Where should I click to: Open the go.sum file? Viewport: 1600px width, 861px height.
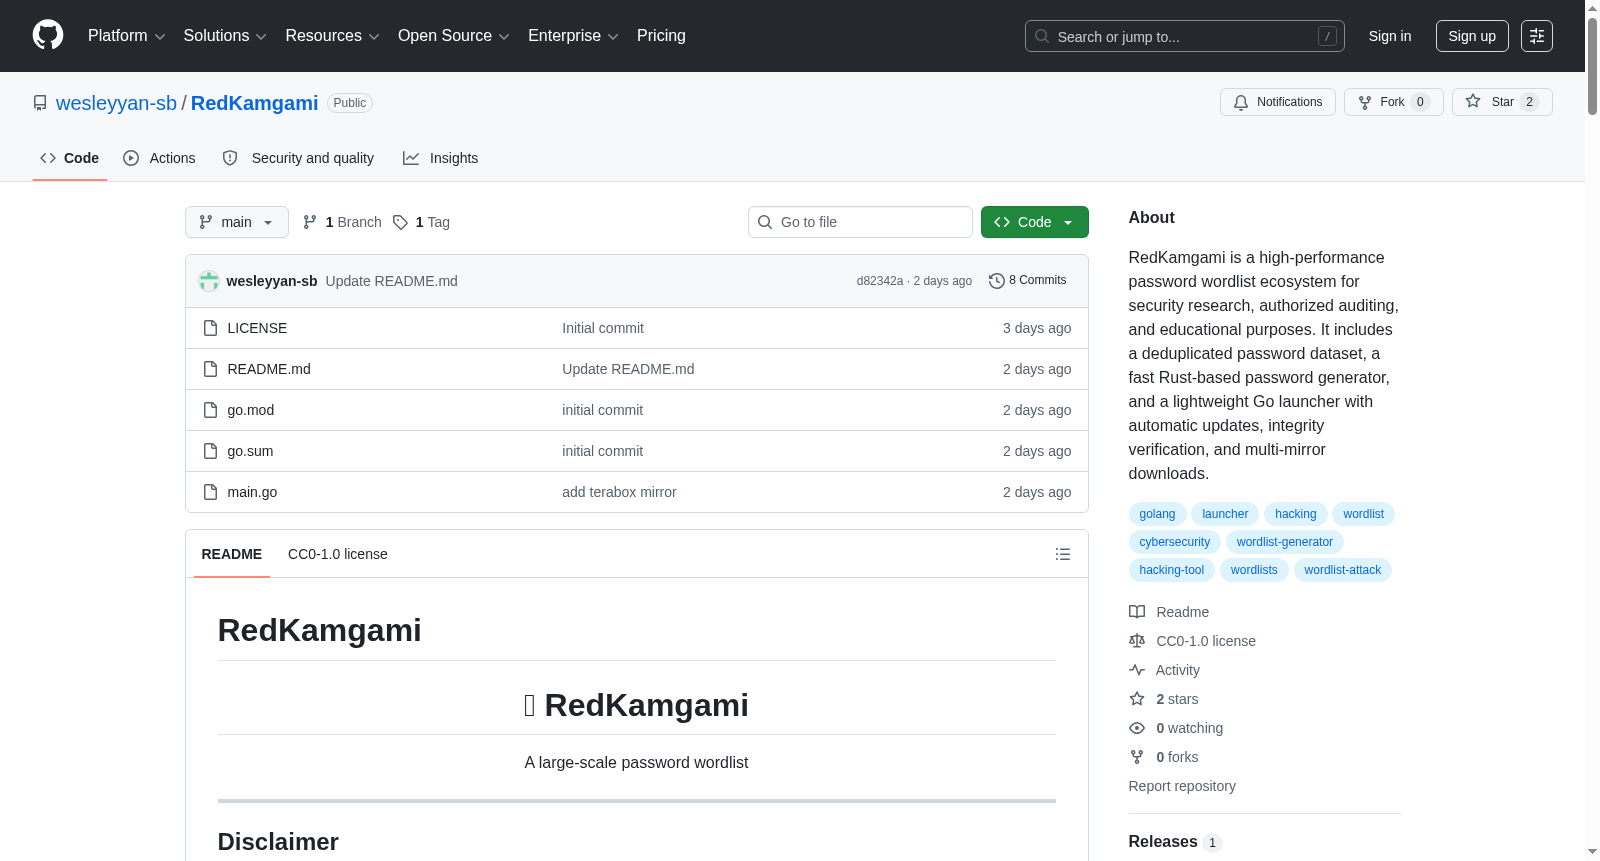[250, 451]
